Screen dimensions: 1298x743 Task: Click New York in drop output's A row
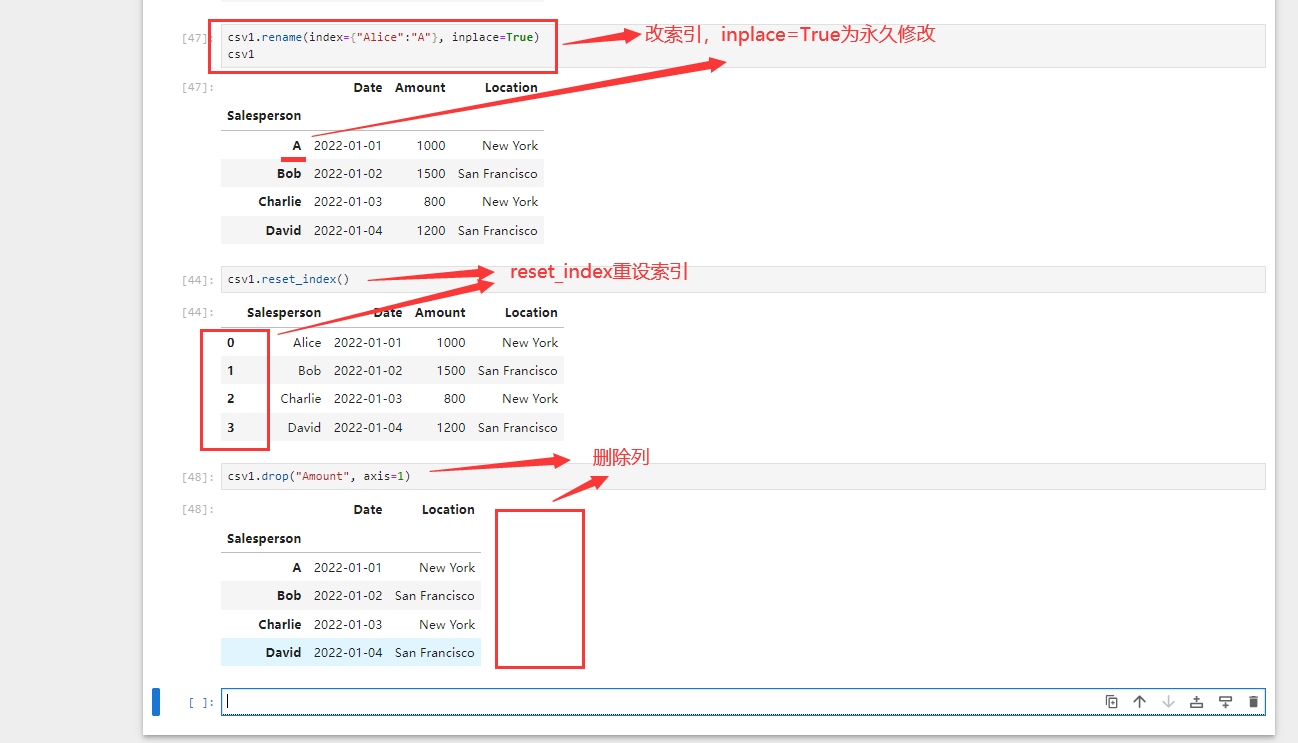click(x=447, y=567)
